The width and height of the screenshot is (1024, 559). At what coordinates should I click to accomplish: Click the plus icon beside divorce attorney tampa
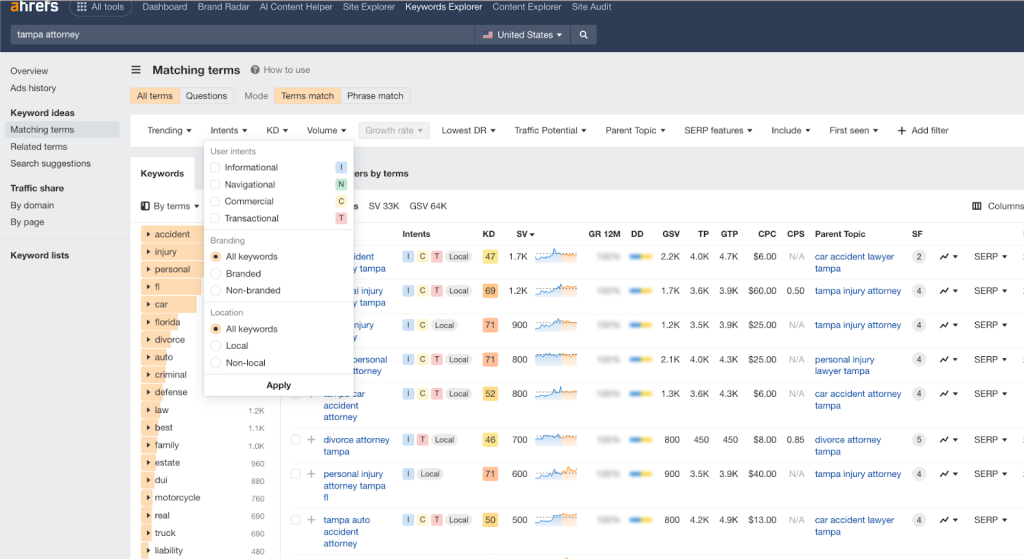tap(311, 440)
